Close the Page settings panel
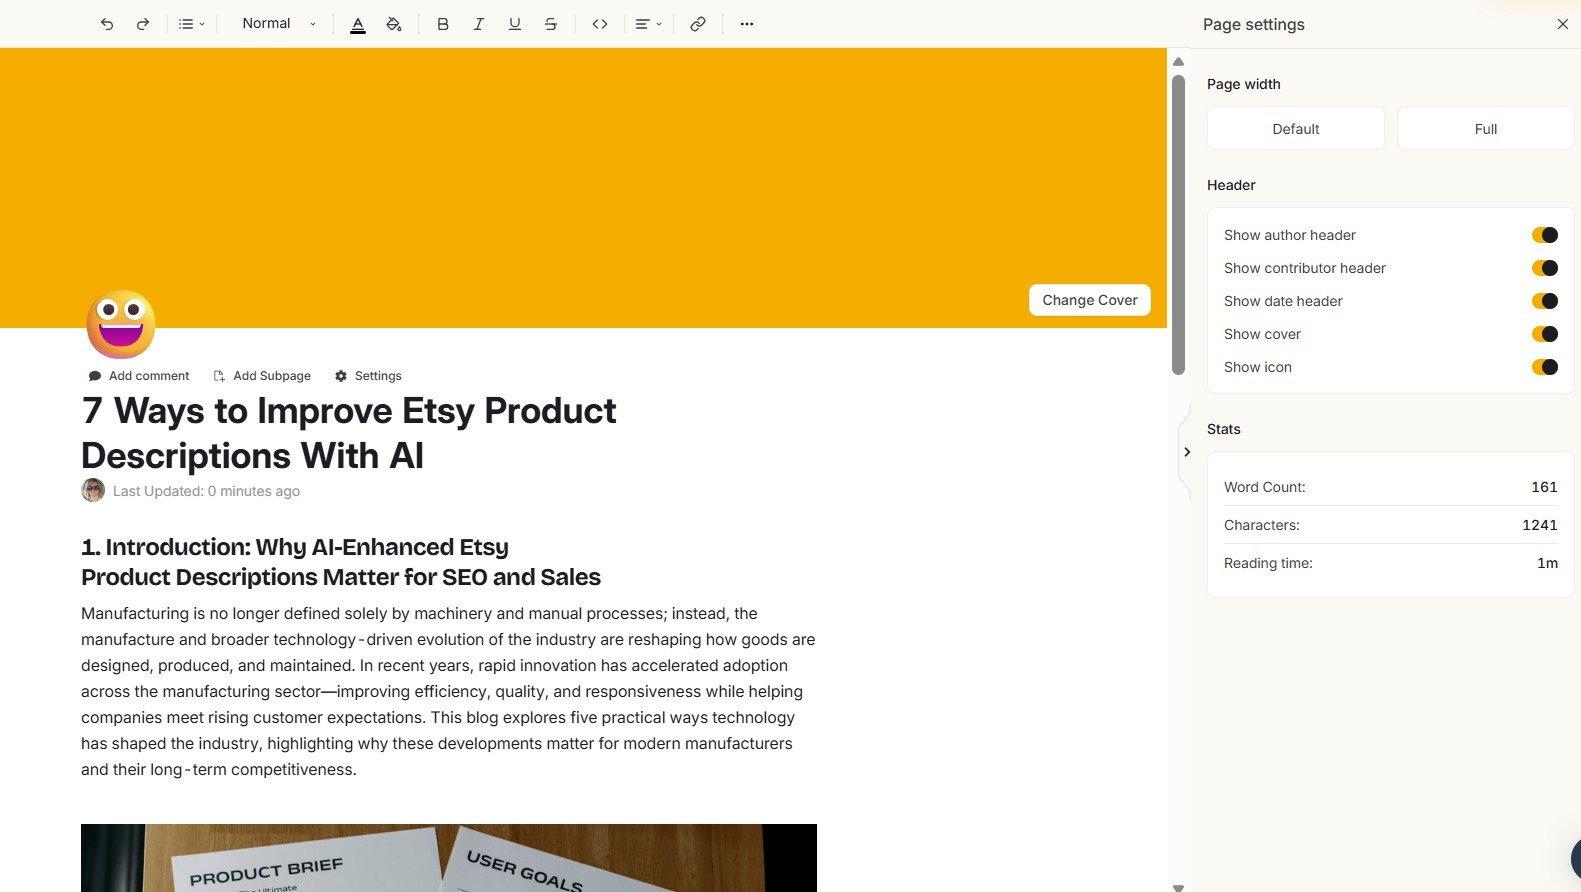The height and width of the screenshot is (892, 1581). tap(1563, 24)
